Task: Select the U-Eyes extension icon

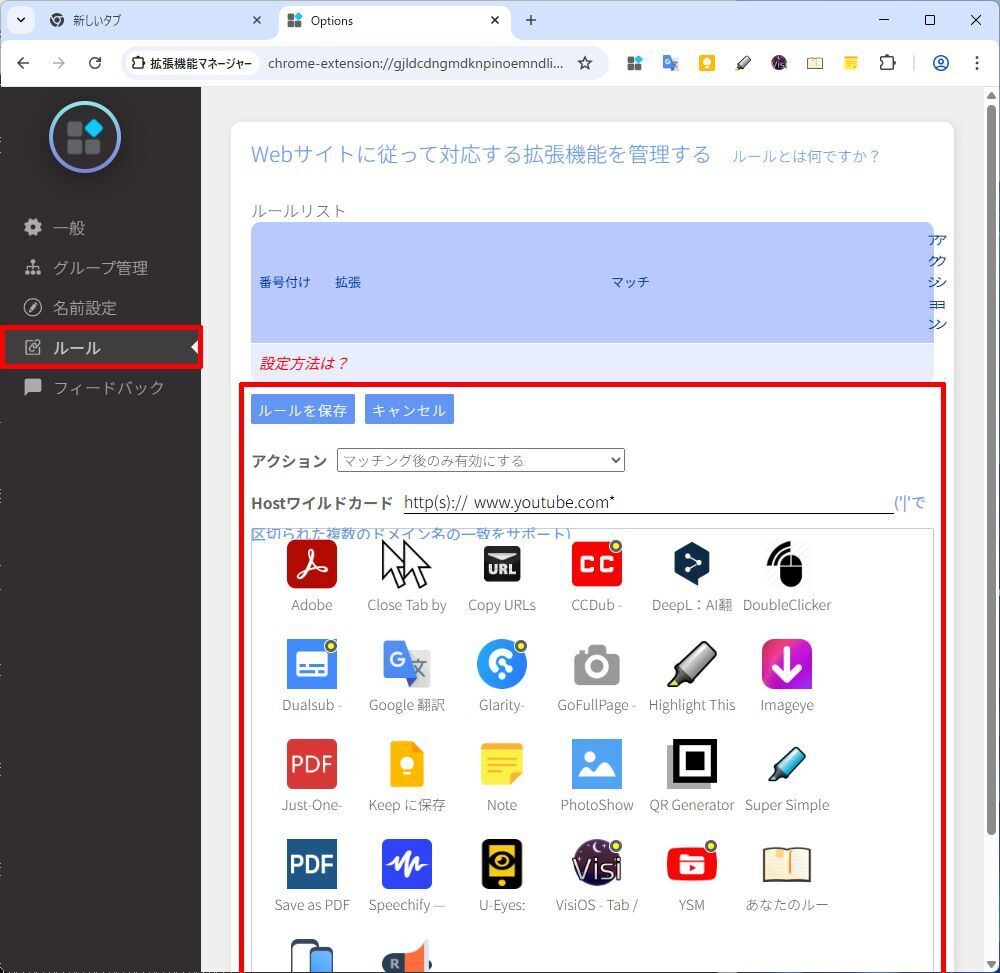Action: click(501, 864)
